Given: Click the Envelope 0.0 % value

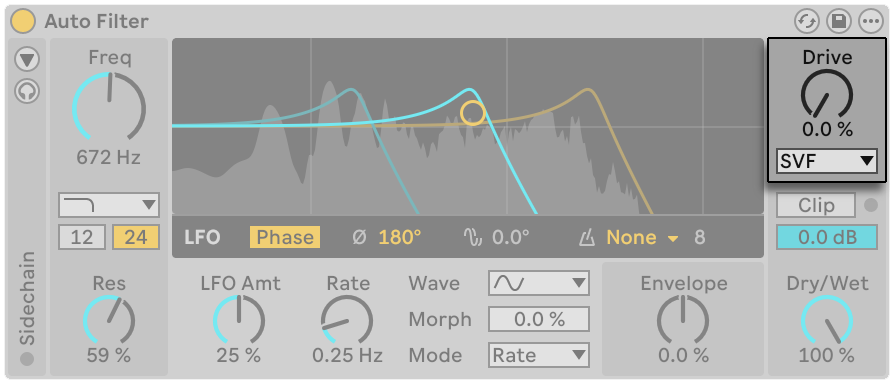Looking at the screenshot, I should (x=684, y=356).
